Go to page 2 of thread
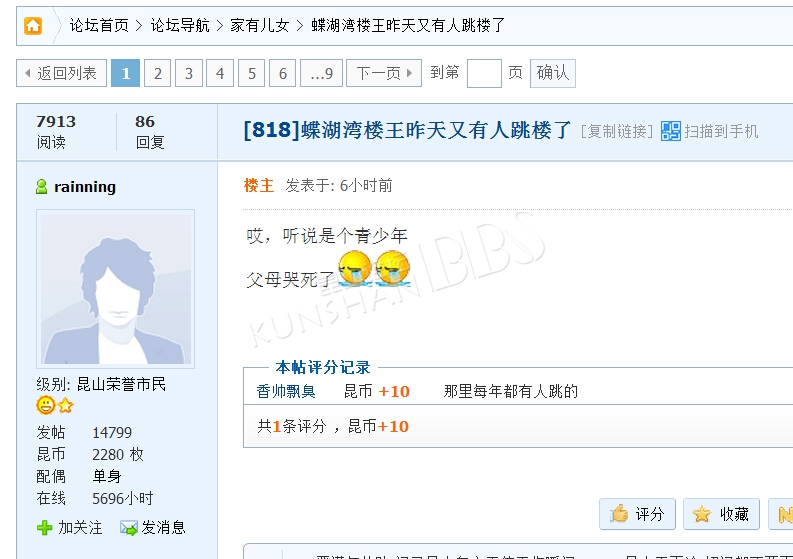This screenshot has width=793, height=559. pyautogui.click(x=157, y=73)
